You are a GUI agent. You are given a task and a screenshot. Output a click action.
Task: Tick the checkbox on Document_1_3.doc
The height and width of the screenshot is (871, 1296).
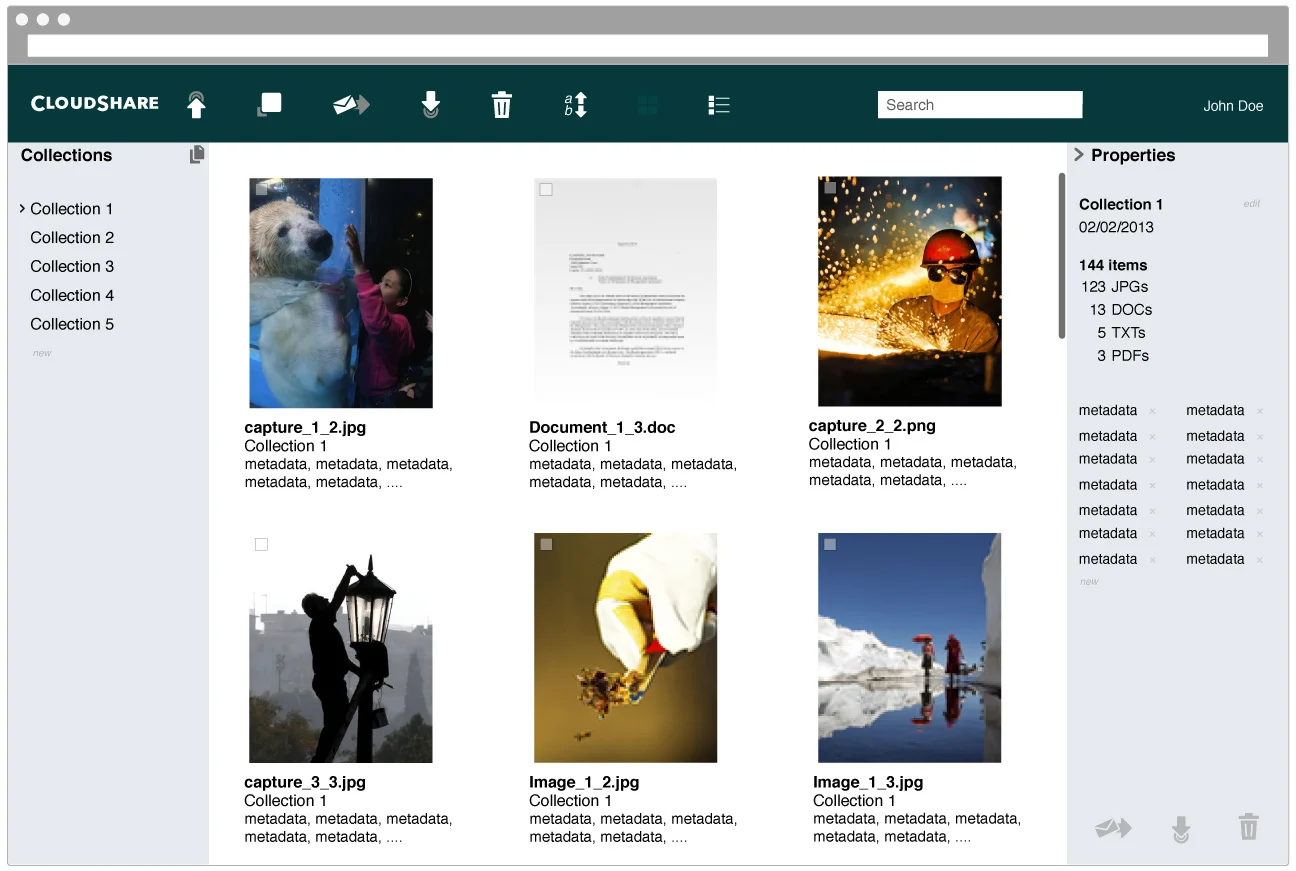(546, 189)
